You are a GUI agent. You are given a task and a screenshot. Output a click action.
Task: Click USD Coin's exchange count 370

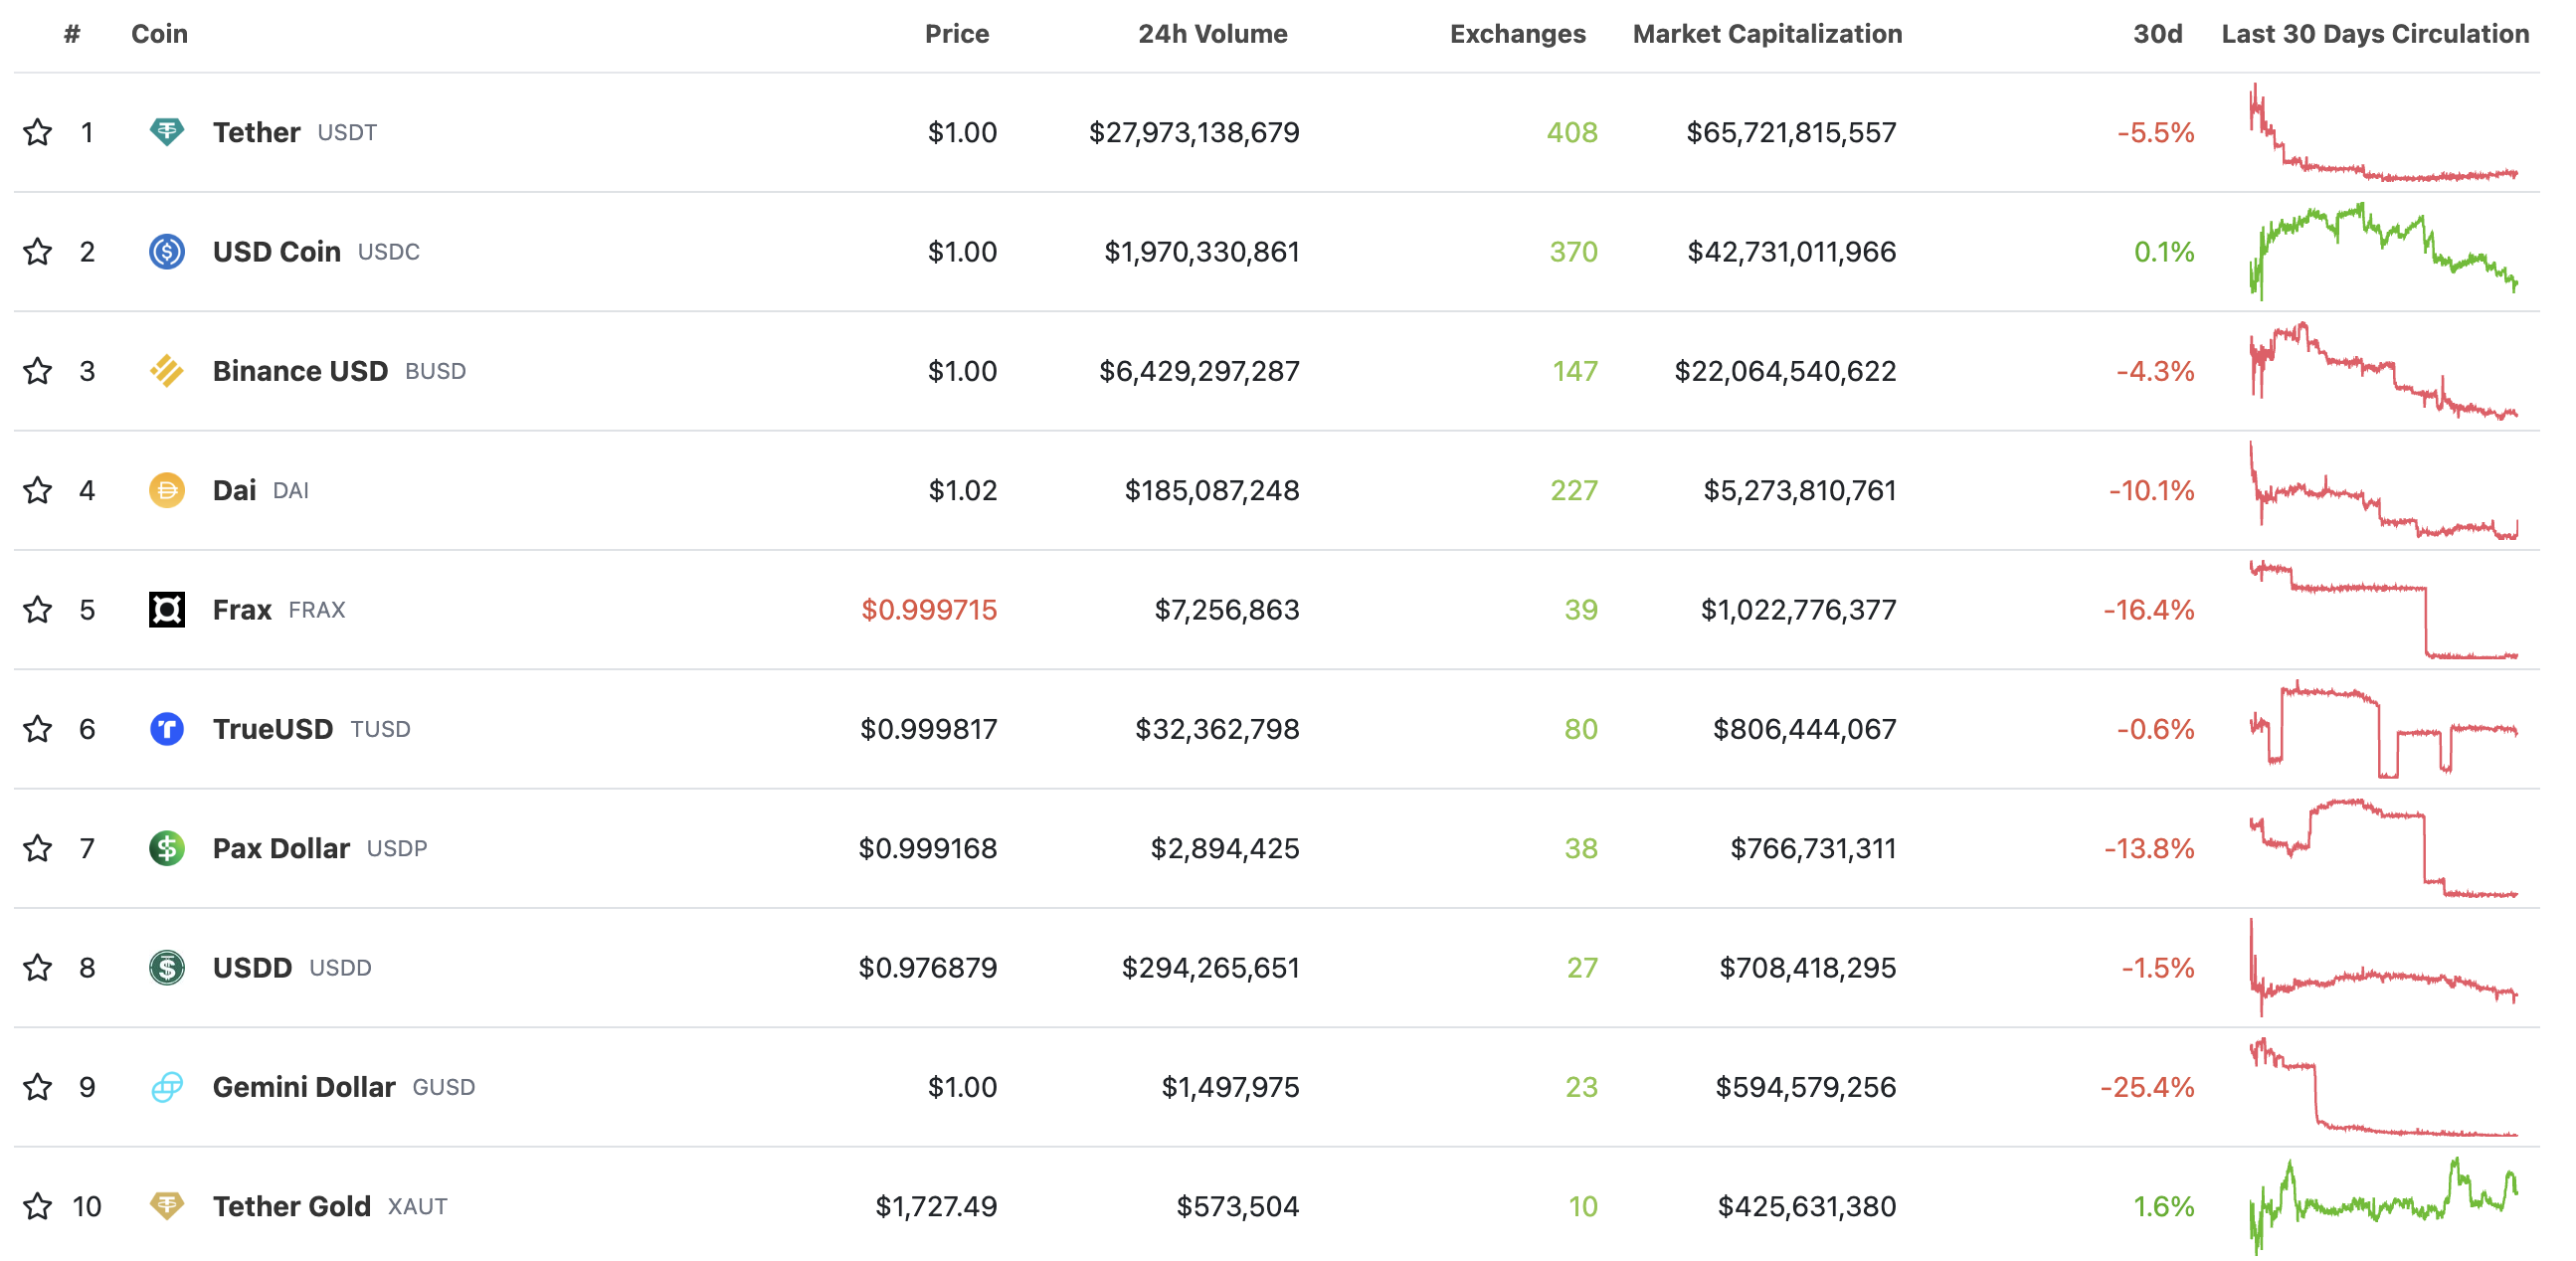1574,251
